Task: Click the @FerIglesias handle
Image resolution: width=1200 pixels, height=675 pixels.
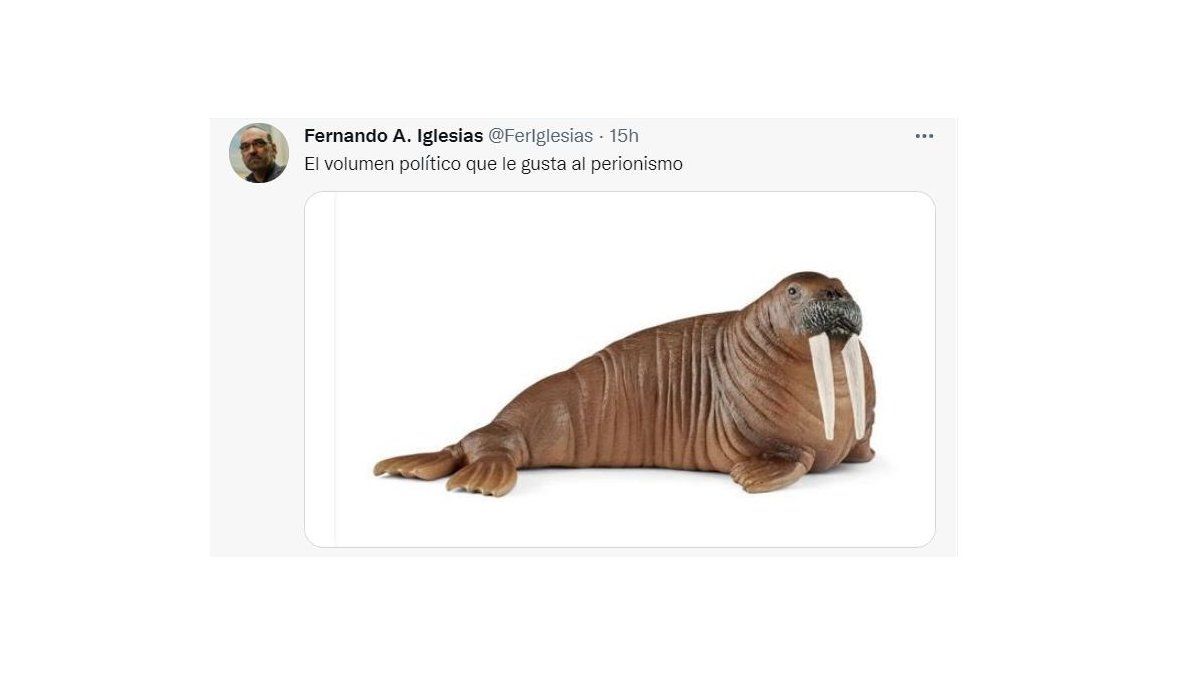Action: (540, 136)
